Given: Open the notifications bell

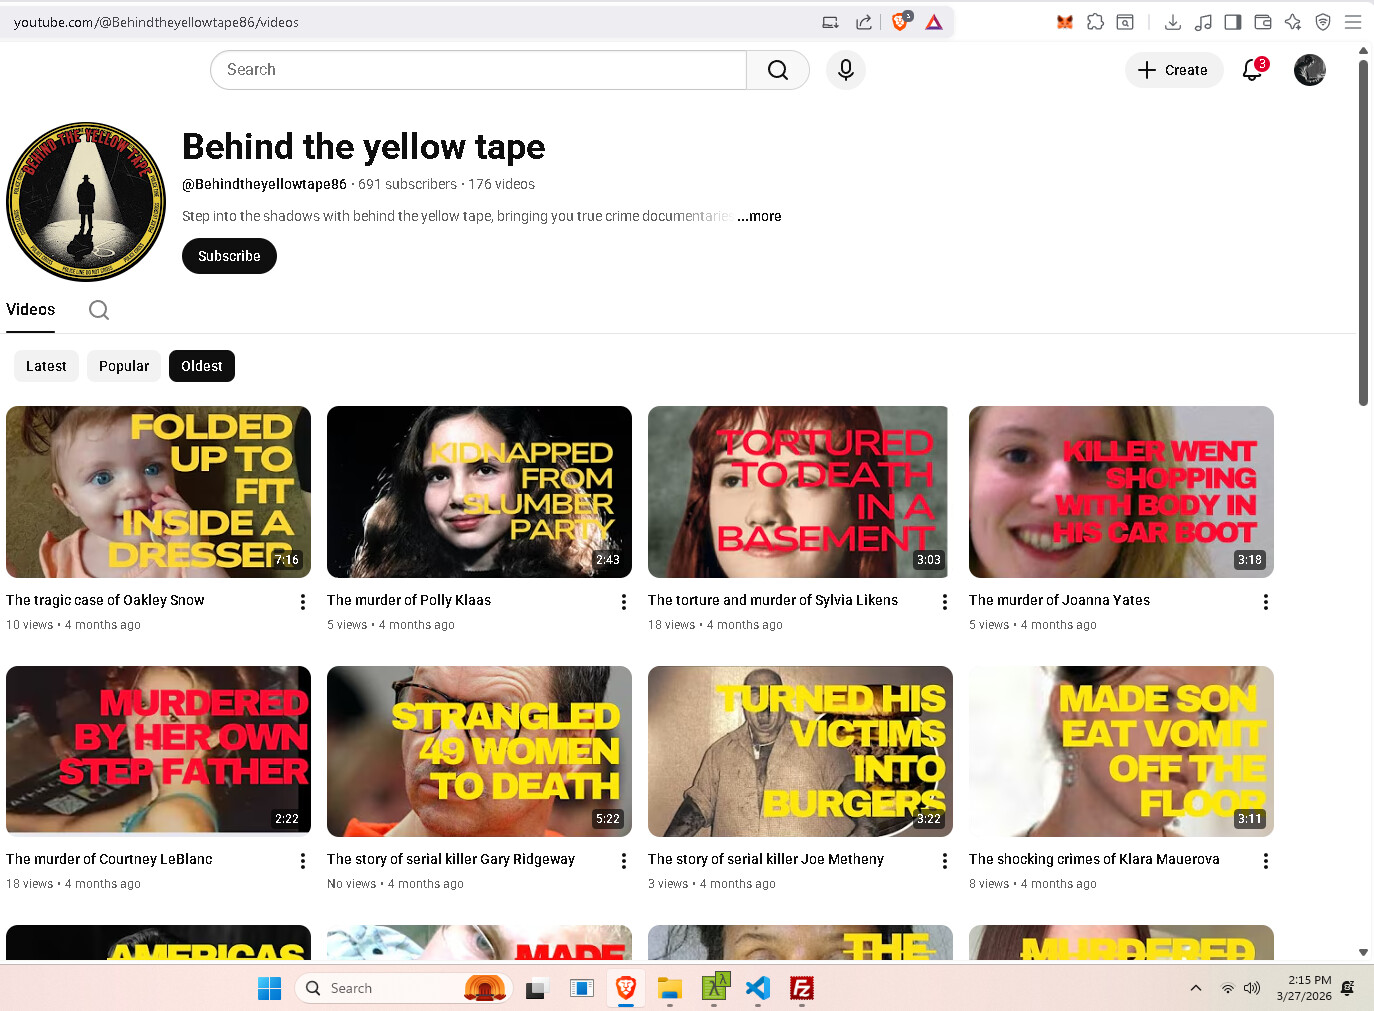Looking at the screenshot, I should (1252, 70).
